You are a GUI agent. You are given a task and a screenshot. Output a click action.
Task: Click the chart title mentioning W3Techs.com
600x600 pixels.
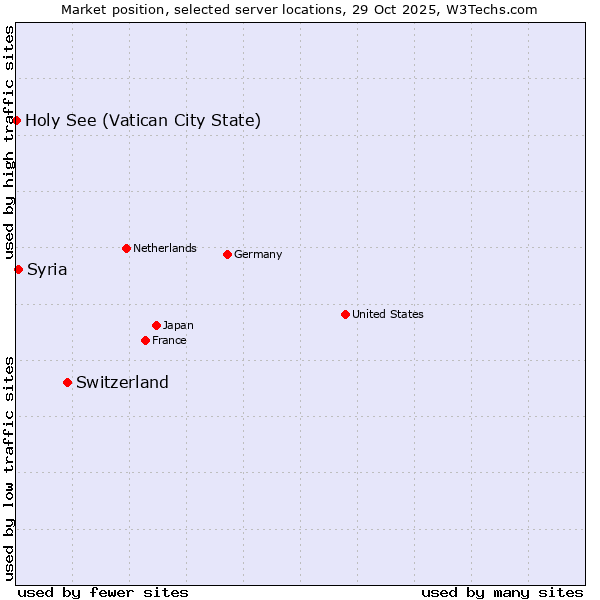(x=299, y=9)
